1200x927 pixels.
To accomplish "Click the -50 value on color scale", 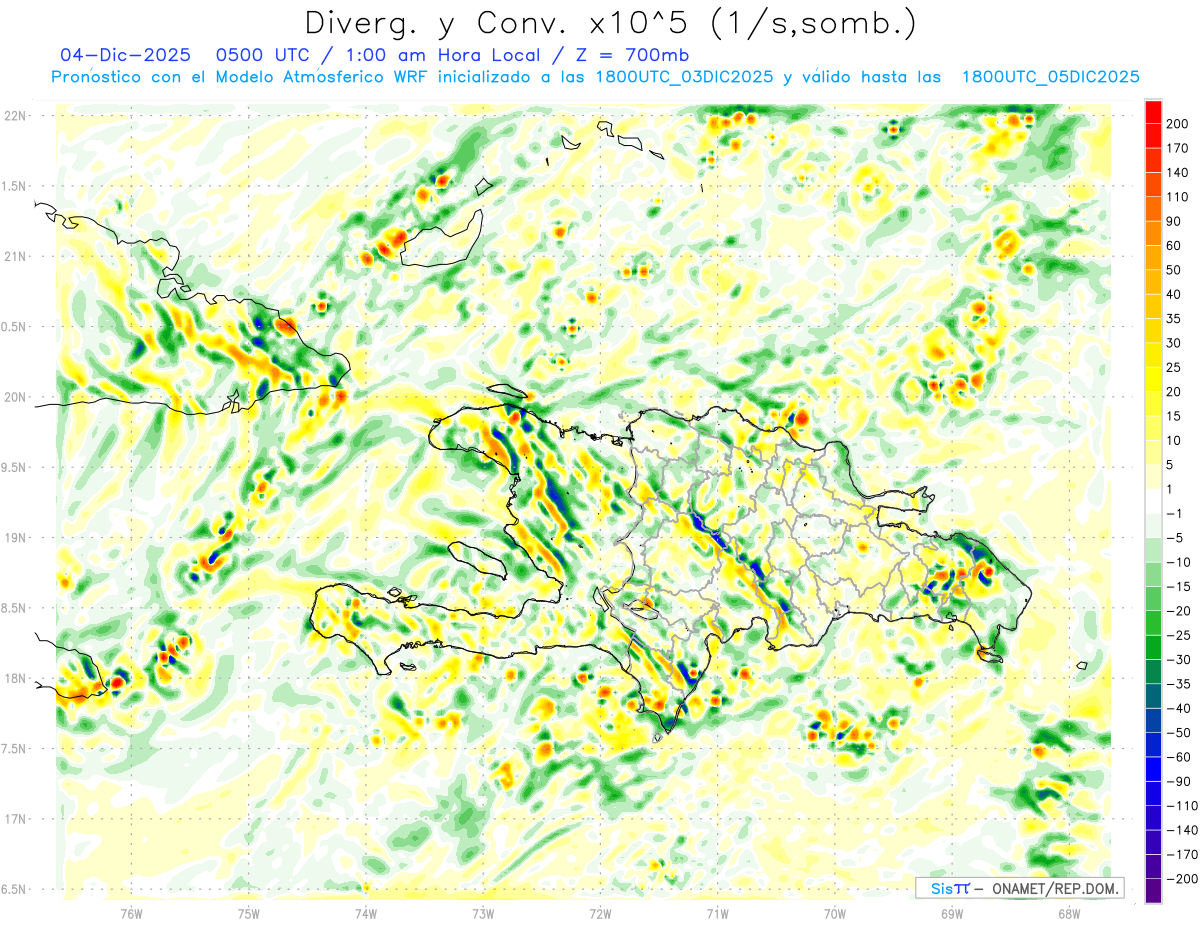I will click(x=1178, y=733).
